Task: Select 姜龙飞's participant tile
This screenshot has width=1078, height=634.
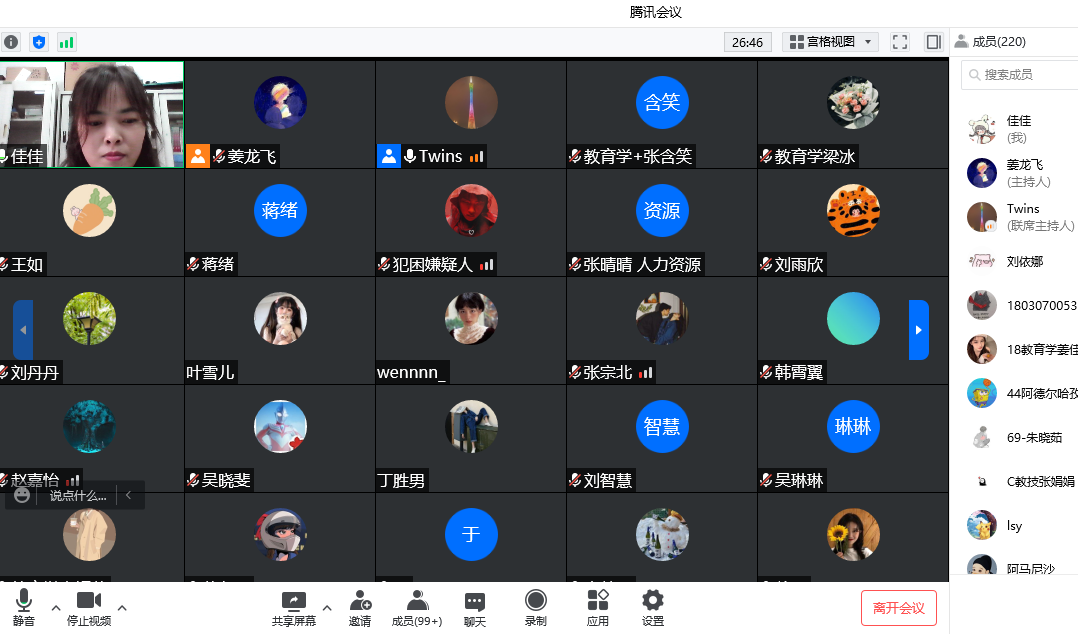Action: click(x=280, y=114)
